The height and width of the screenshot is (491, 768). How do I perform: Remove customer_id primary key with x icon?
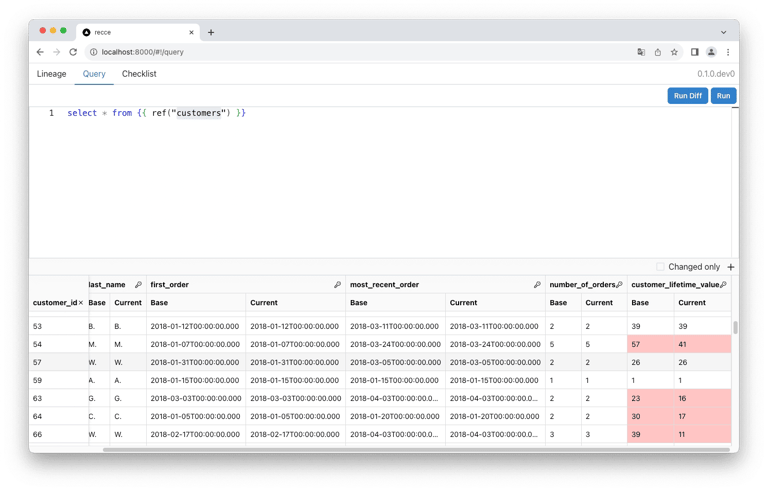click(x=81, y=303)
